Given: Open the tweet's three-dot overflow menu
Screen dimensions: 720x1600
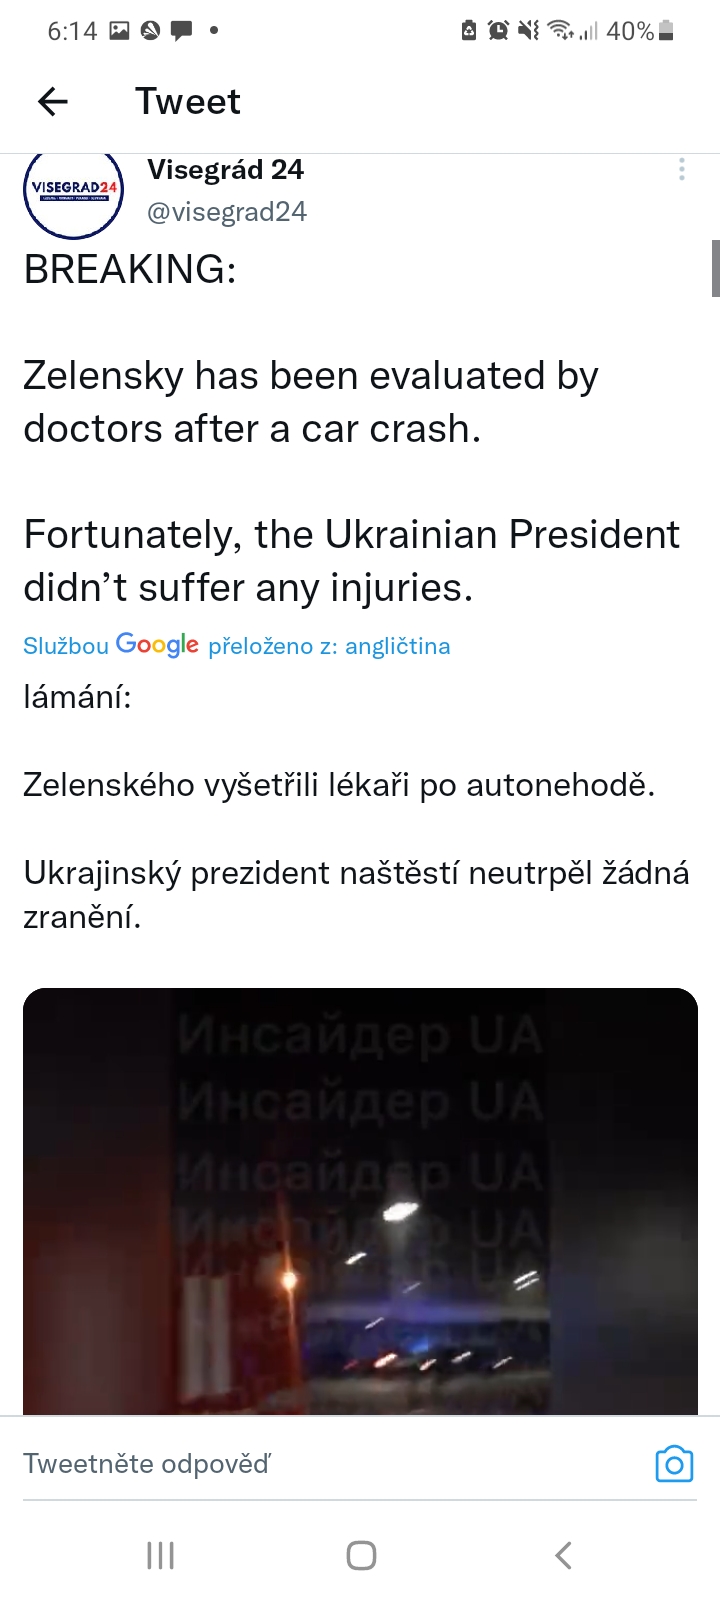Looking at the screenshot, I should pos(682,170).
